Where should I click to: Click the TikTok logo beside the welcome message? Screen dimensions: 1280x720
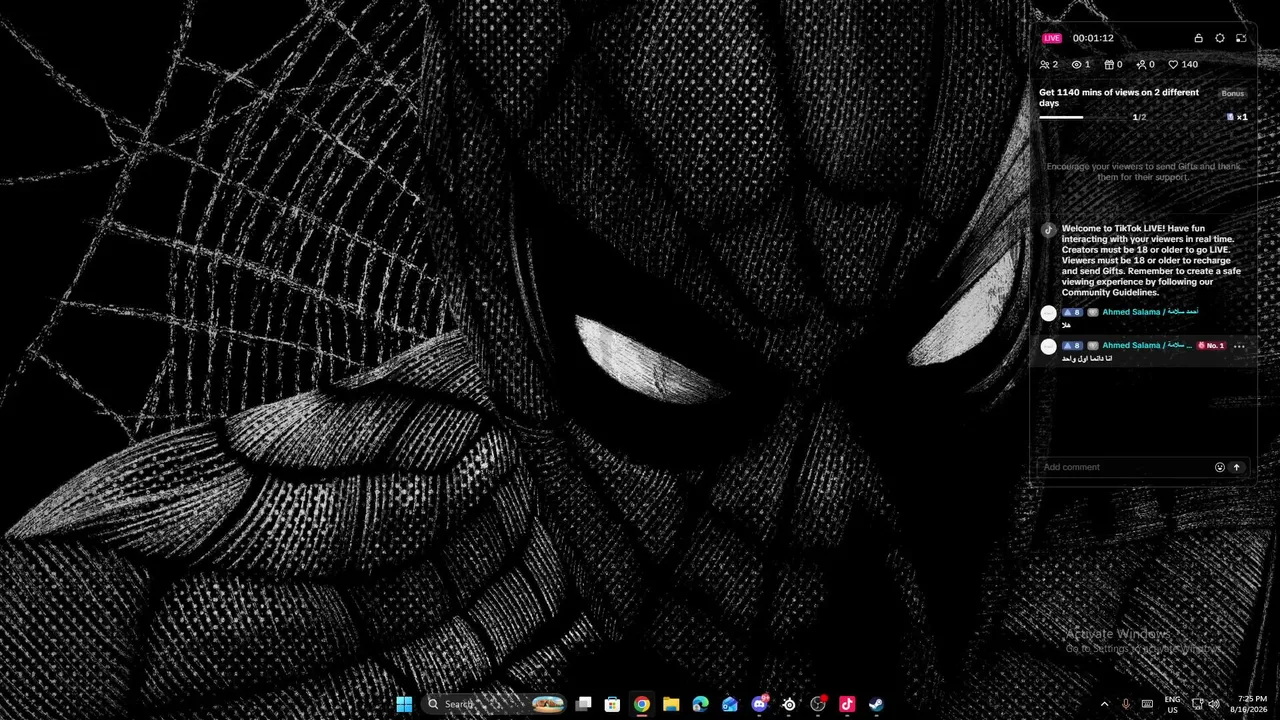click(x=1048, y=230)
